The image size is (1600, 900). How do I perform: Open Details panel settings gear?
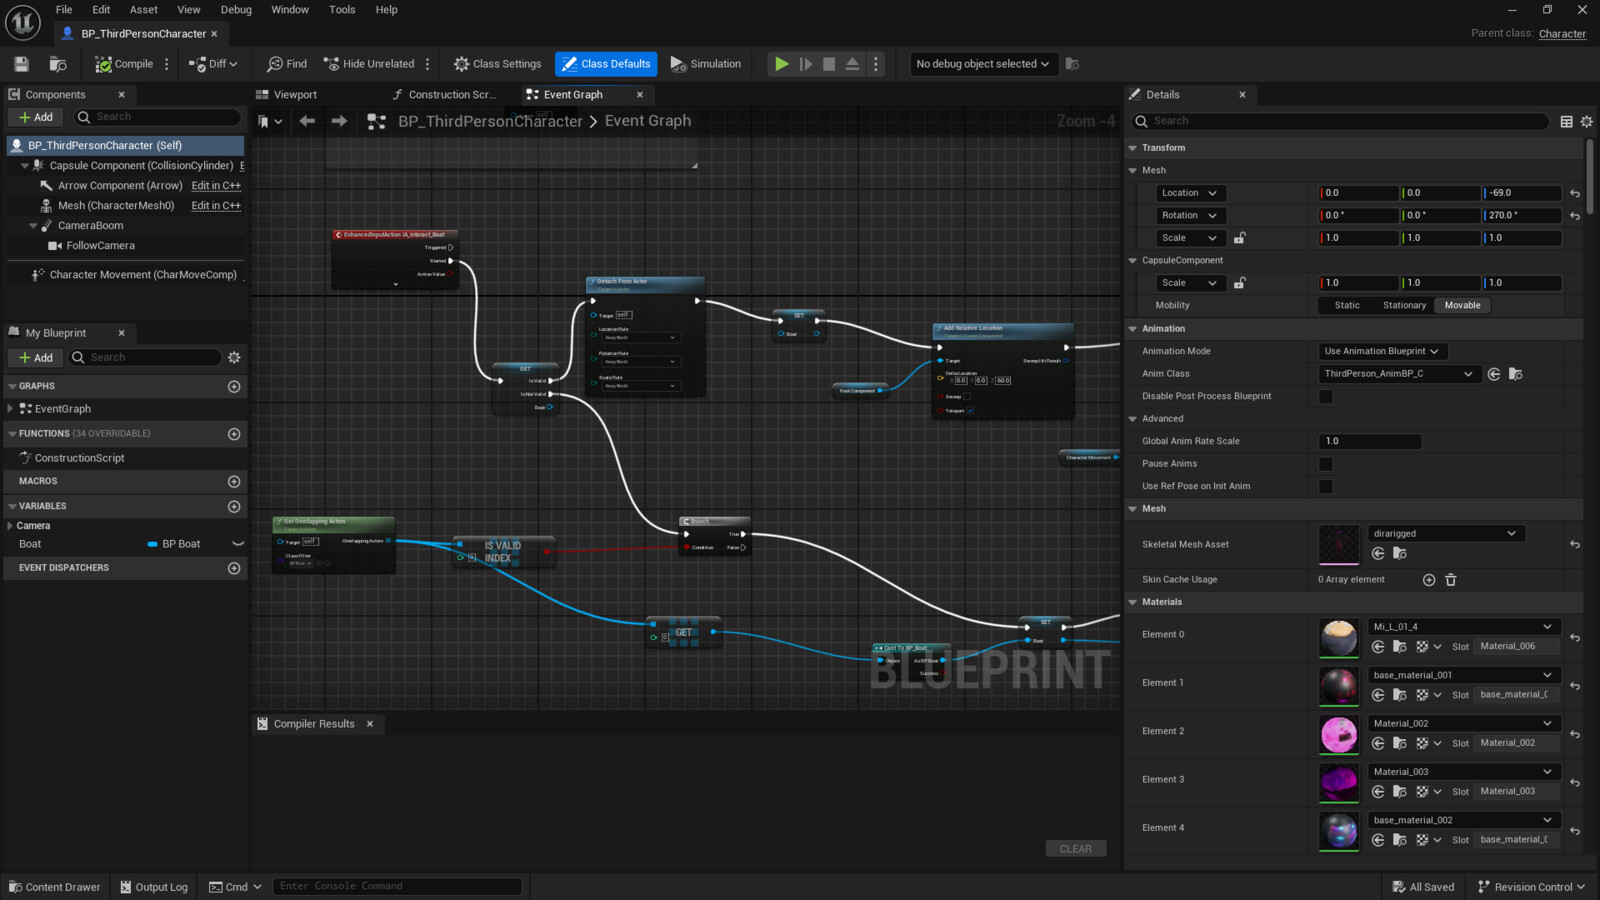1587,122
